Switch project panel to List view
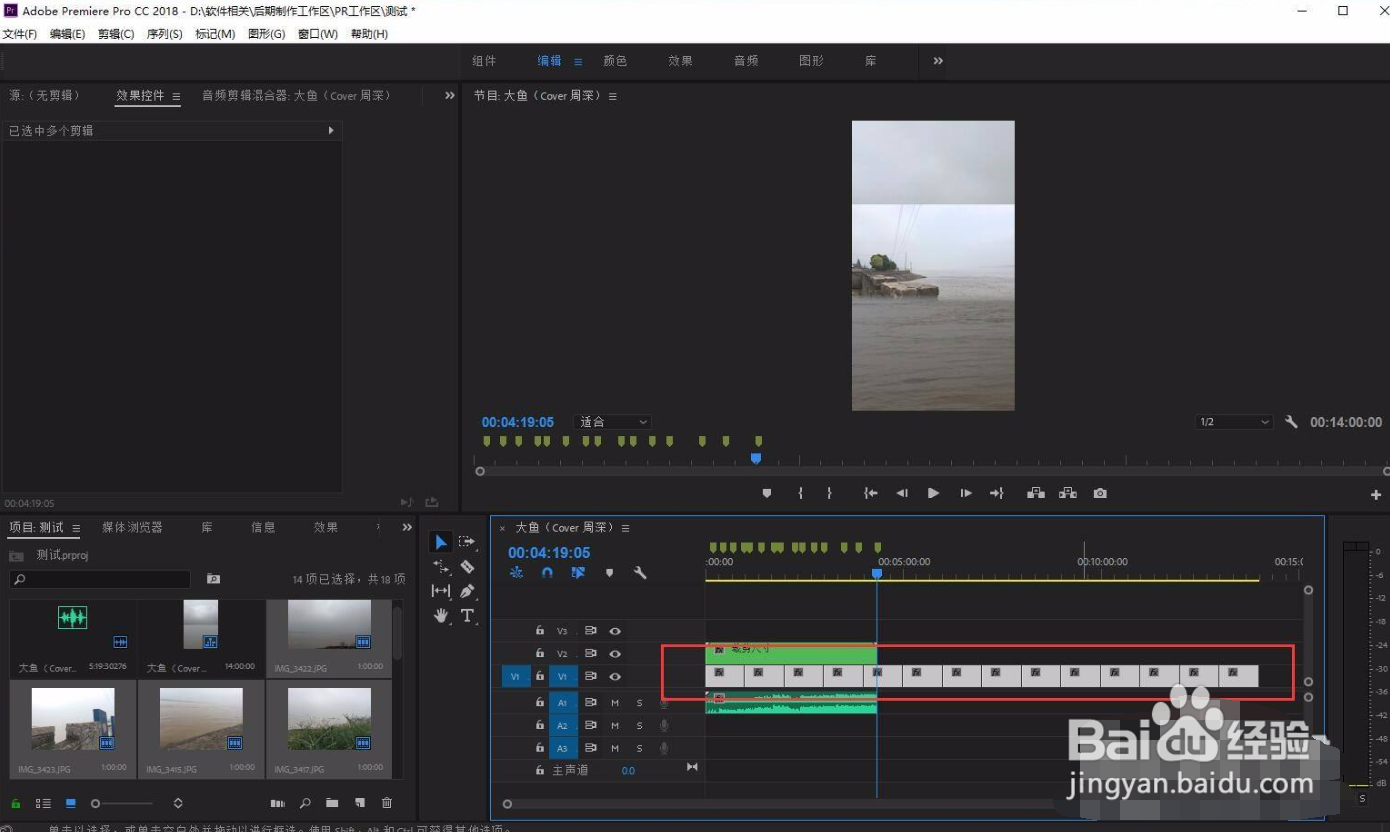Viewport: 1390px width, 832px height. tap(43, 803)
